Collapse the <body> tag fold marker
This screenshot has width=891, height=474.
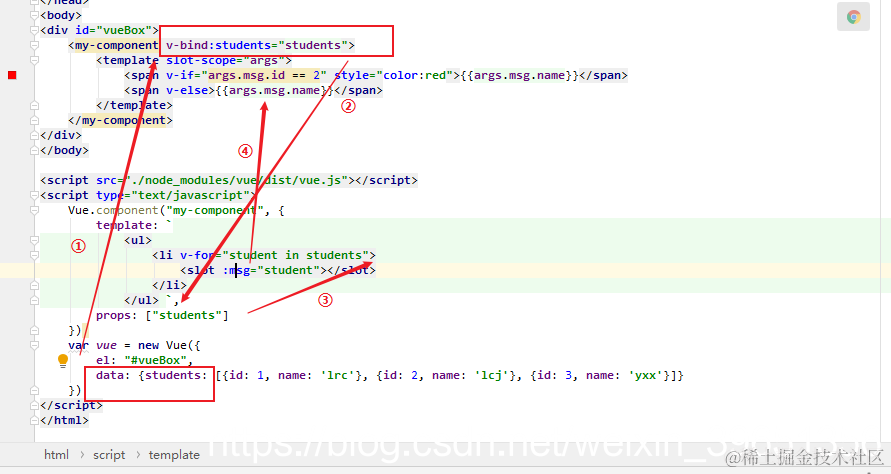(x=34, y=15)
